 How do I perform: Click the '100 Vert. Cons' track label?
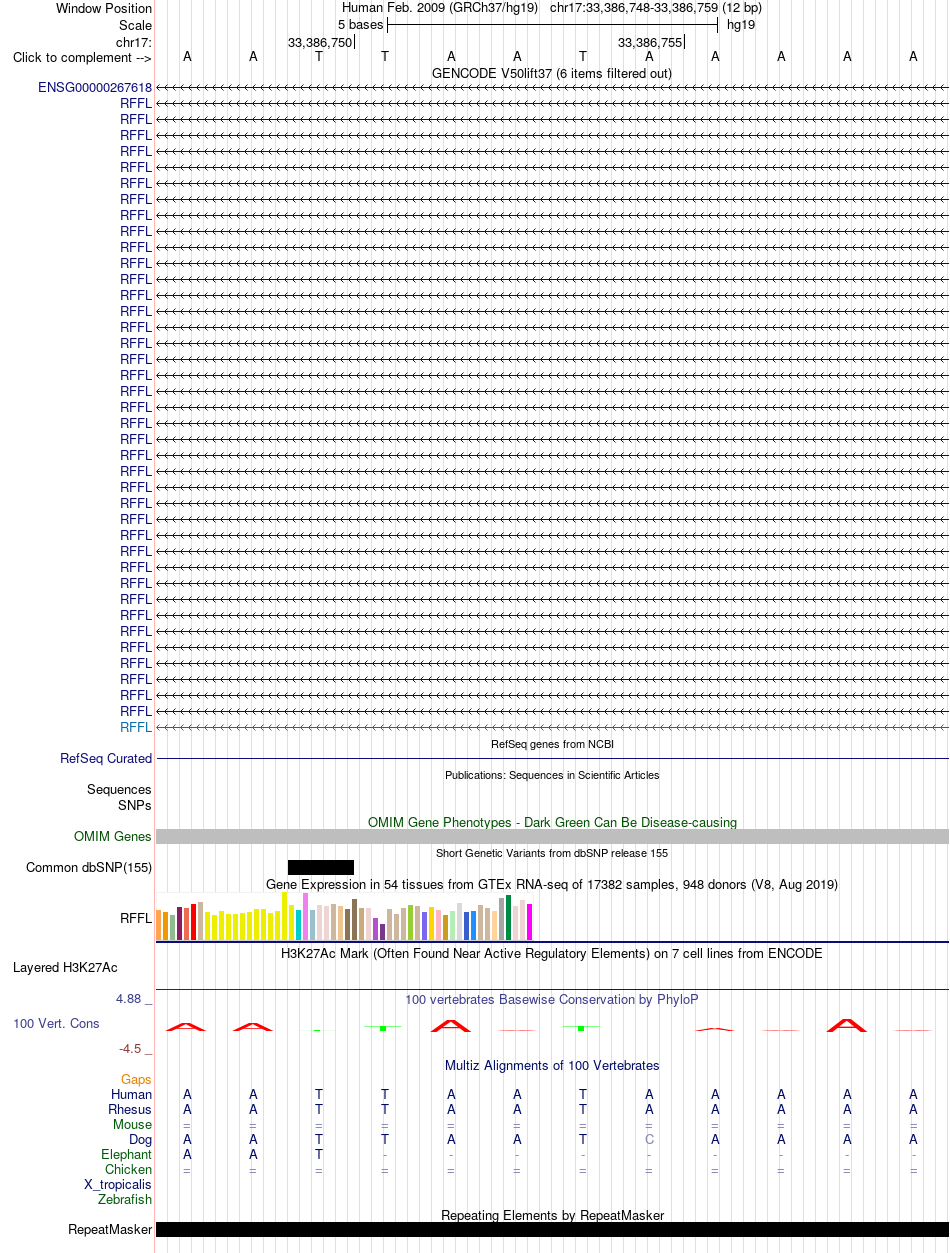(x=56, y=1023)
